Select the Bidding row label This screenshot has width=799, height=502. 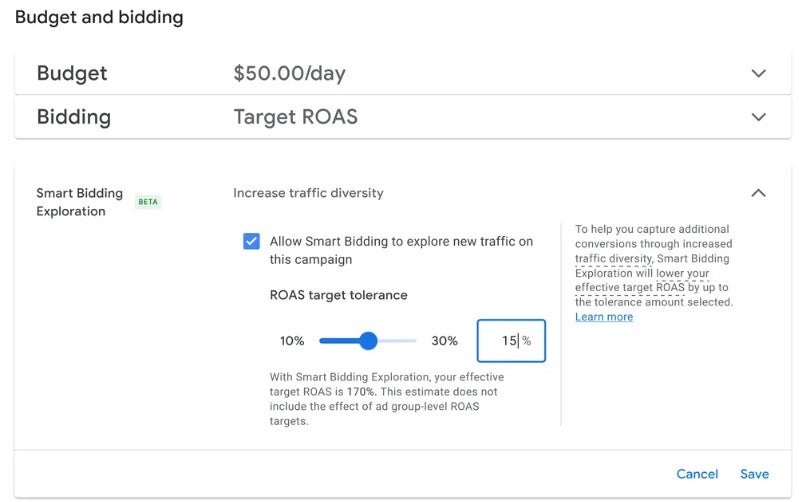coord(74,117)
